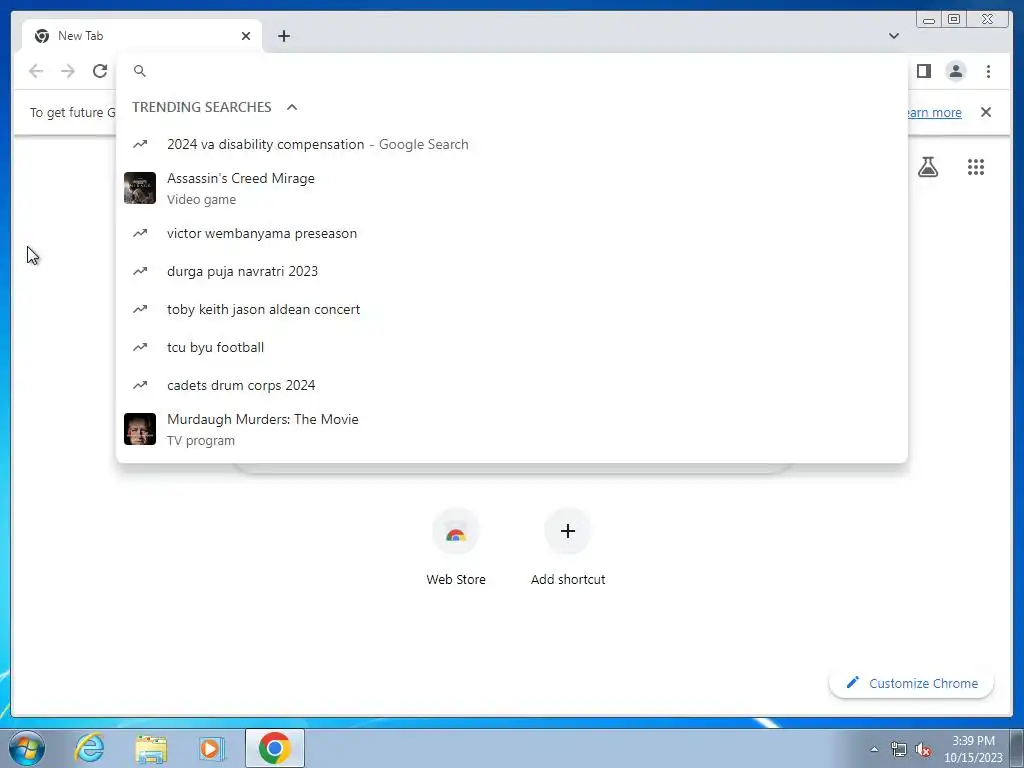1024x768 pixels.
Task: Show hidden system tray icons
Action: [x=874, y=749]
